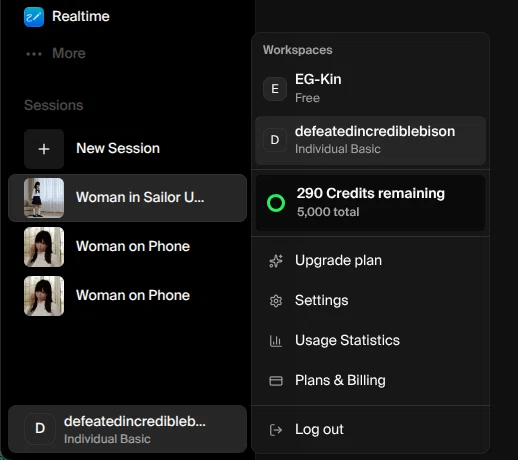Click the D workspace avatar in menu
This screenshot has width=518, height=460.
pos(275,140)
